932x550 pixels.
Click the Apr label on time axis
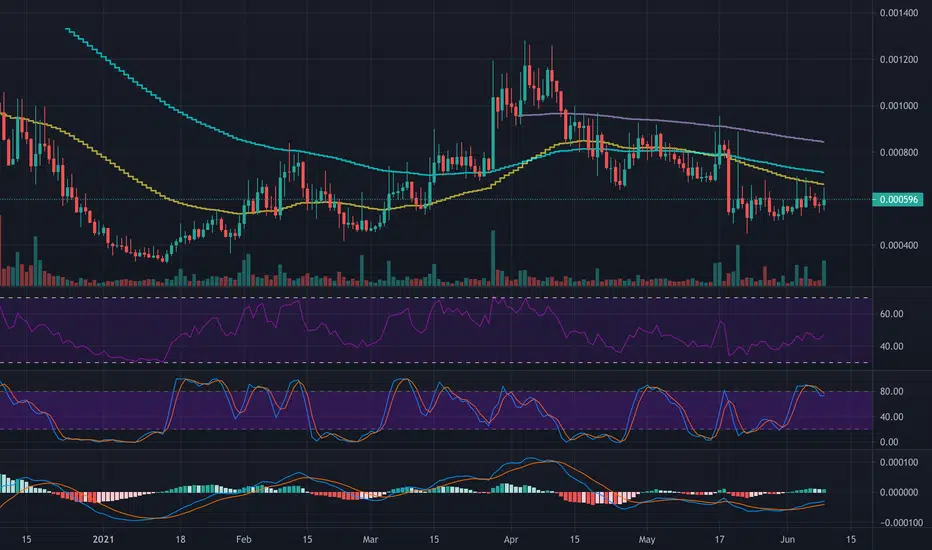click(511, 539)
